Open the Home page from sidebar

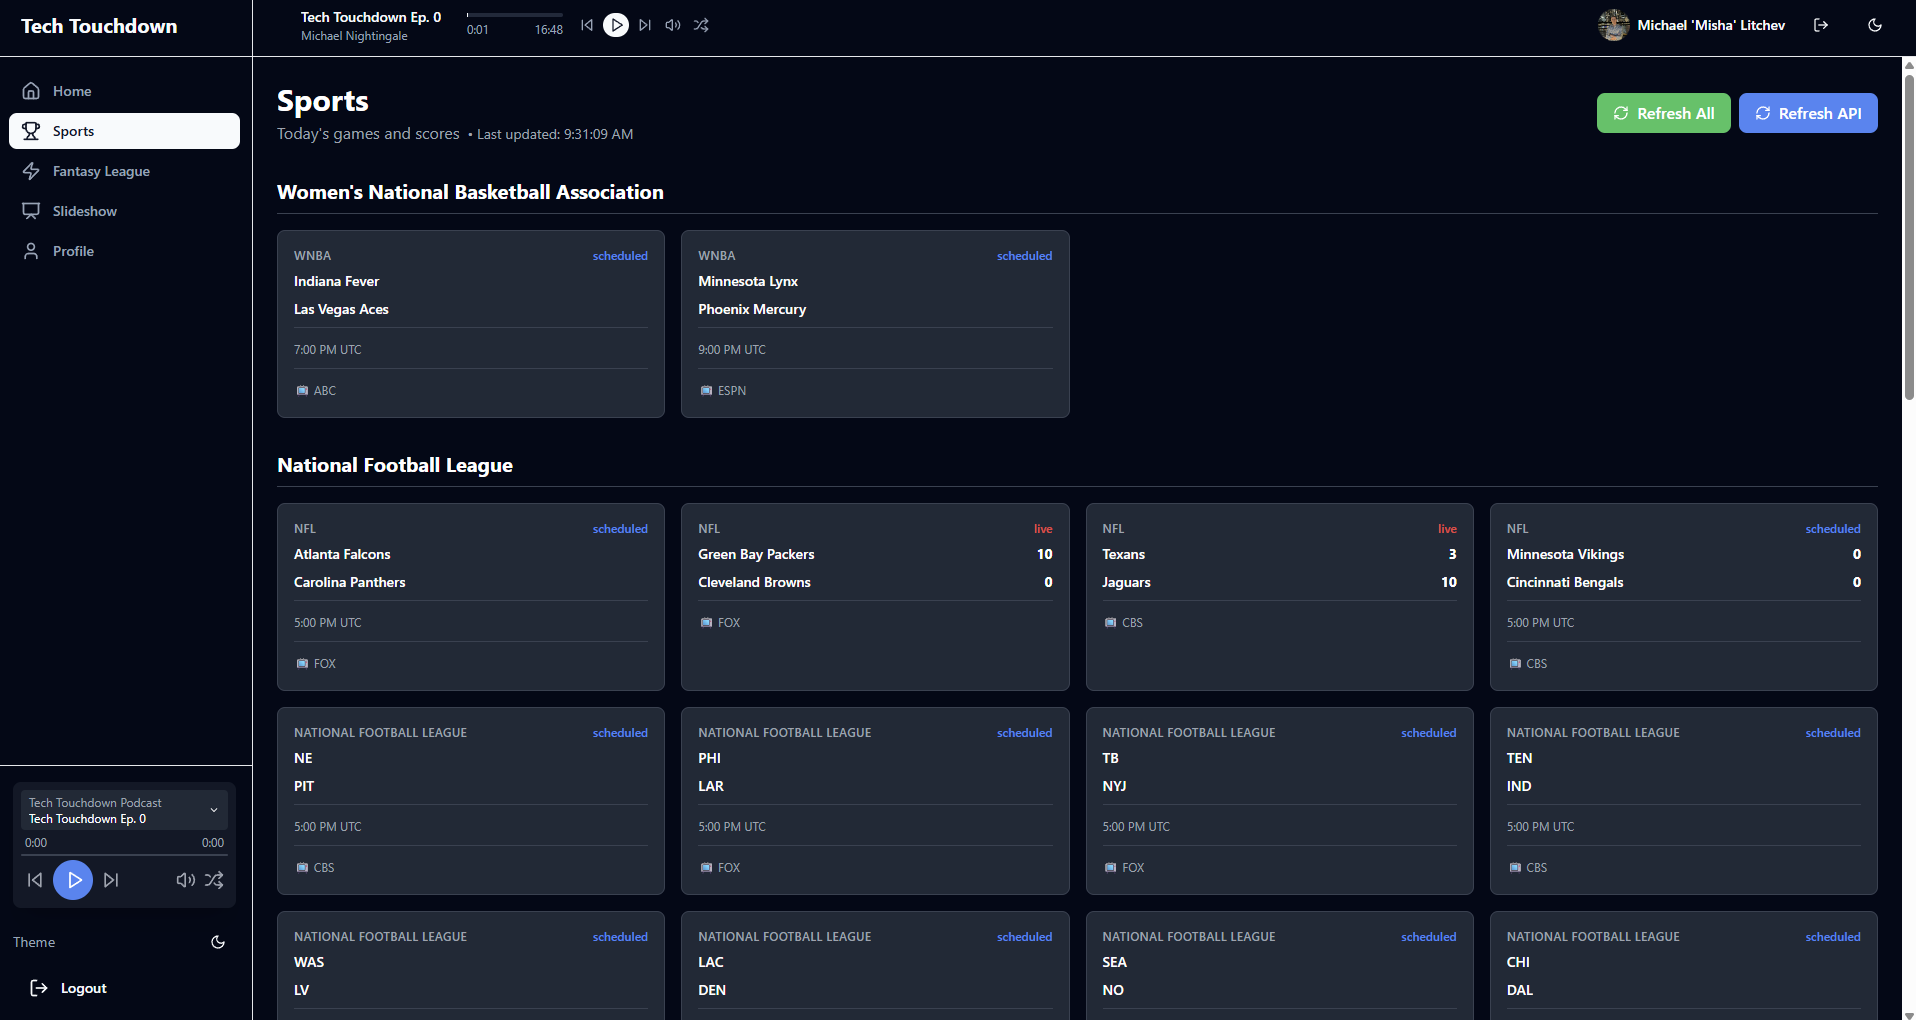[x=72, y=91]
